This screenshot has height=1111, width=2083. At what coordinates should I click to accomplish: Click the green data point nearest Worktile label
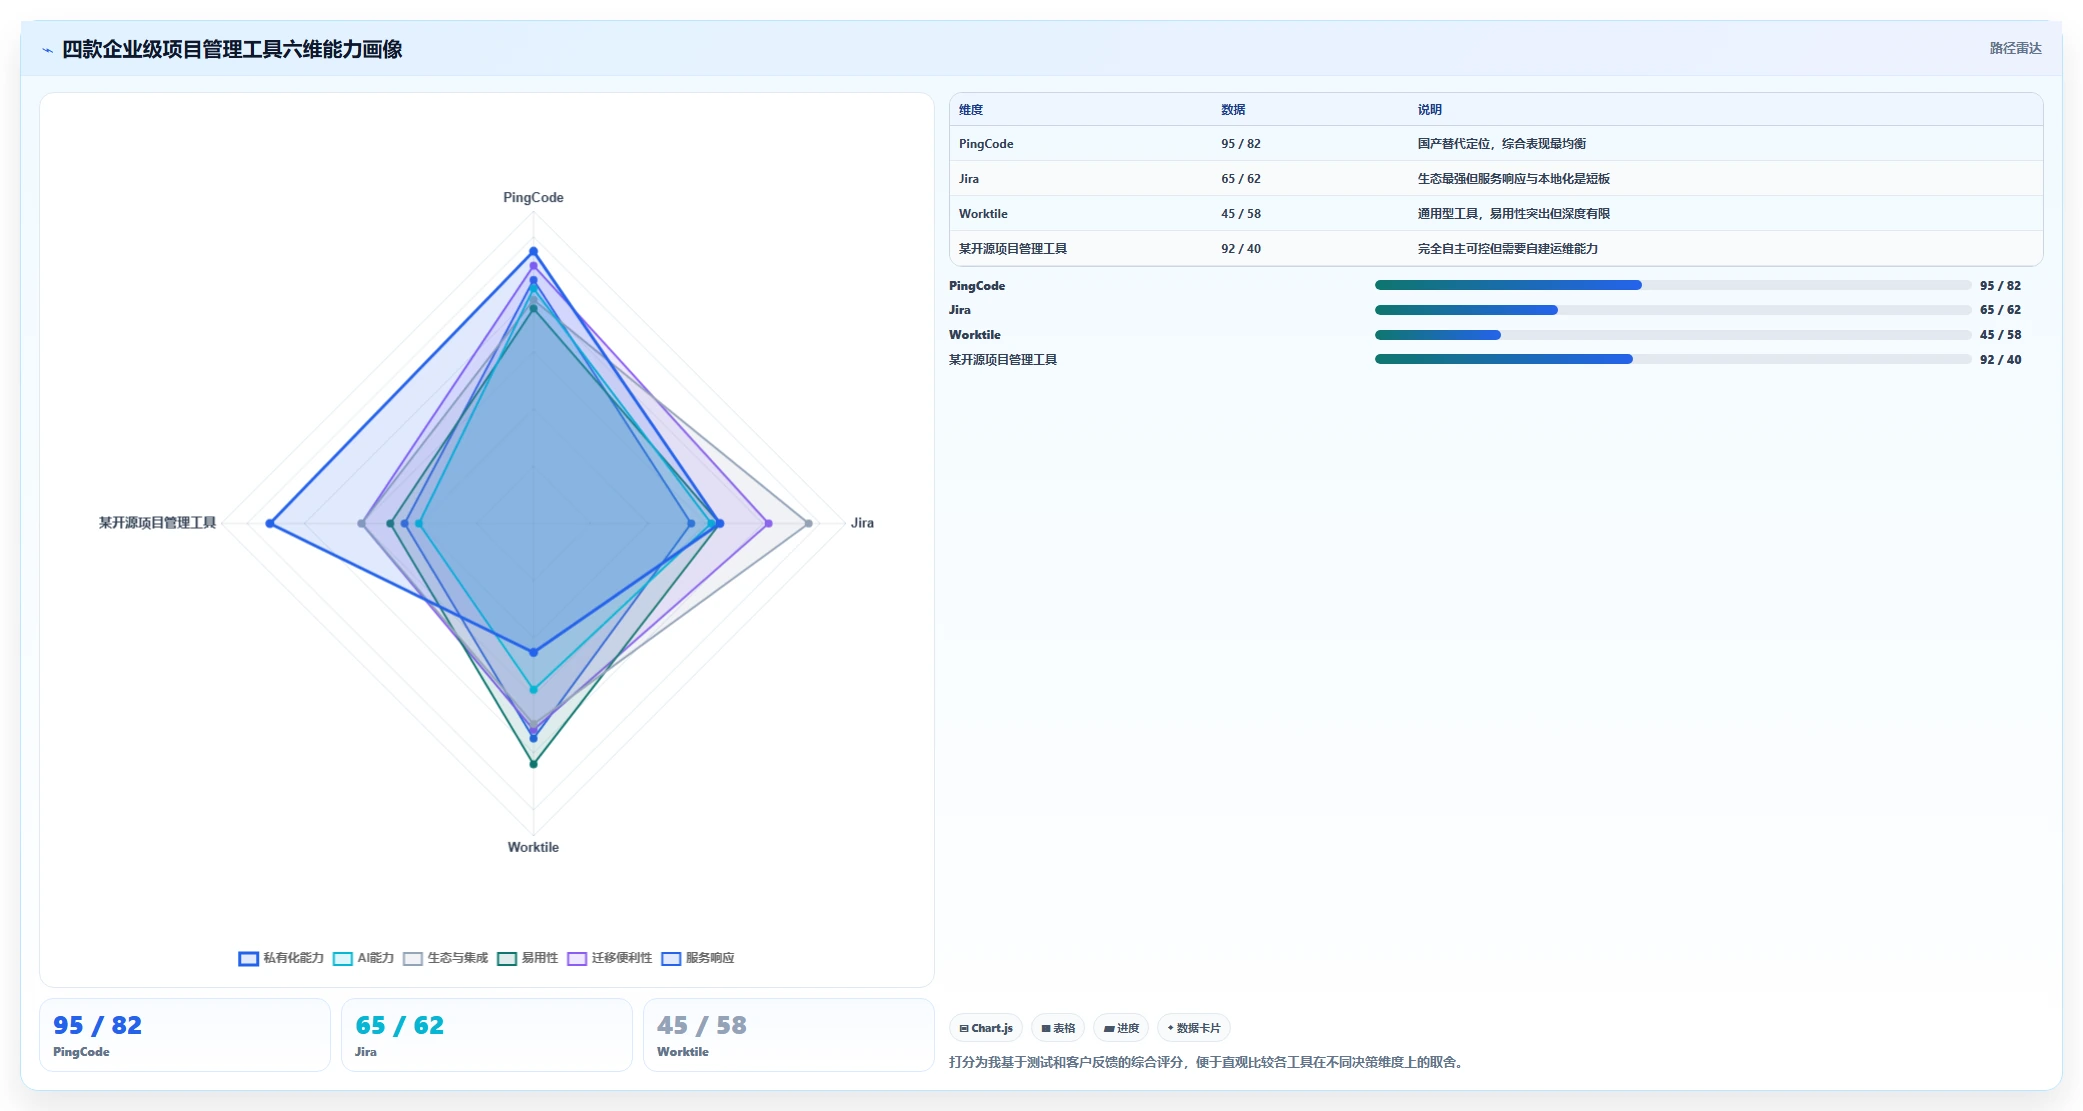[533, 764]
